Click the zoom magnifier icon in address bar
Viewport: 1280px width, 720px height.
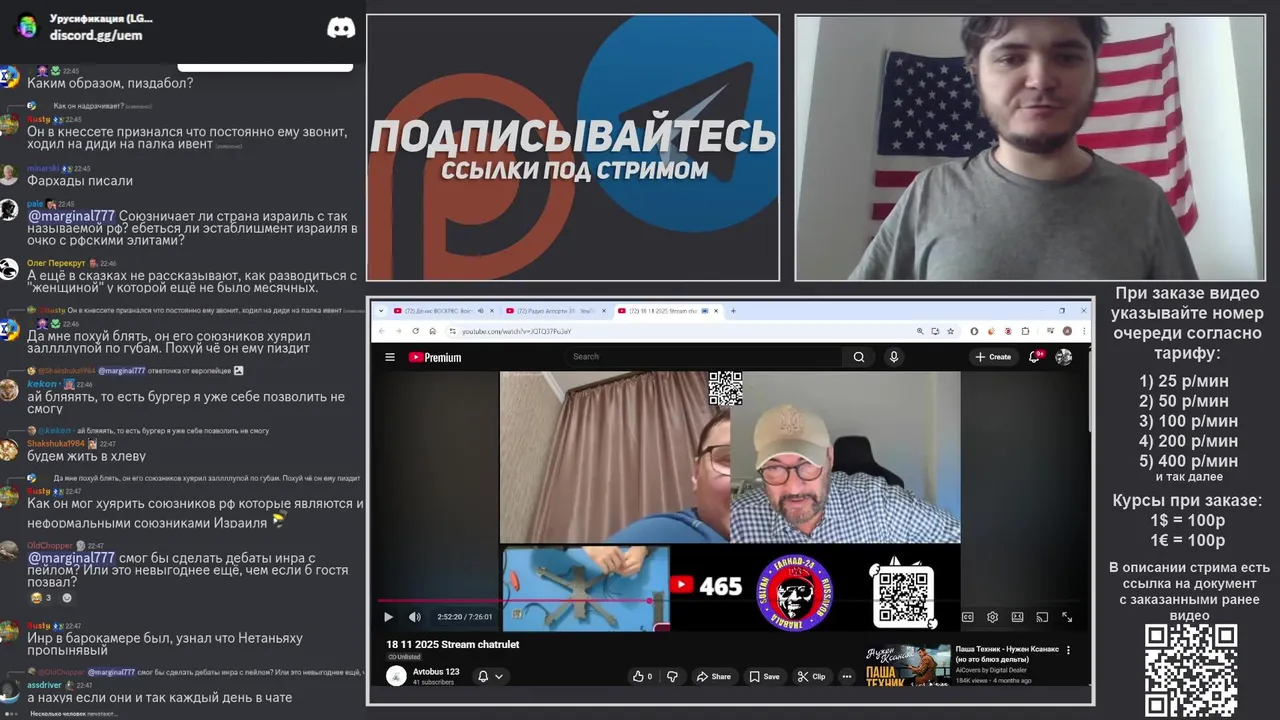(x=920, y=331)
